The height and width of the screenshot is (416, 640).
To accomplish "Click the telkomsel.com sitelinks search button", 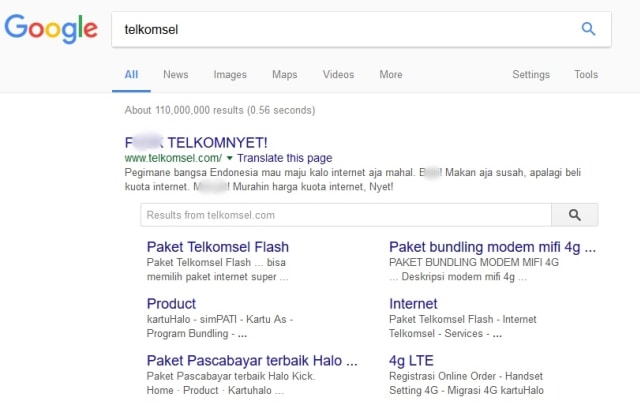I will pos(575,215).
